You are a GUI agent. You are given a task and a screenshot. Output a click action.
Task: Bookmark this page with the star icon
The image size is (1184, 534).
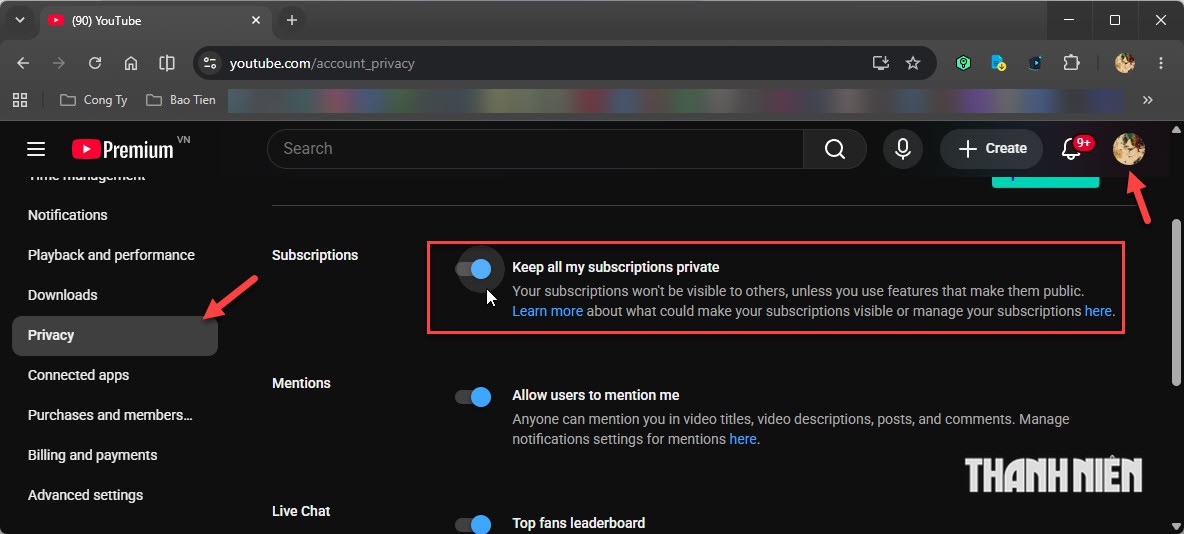(x=913, y=63)
